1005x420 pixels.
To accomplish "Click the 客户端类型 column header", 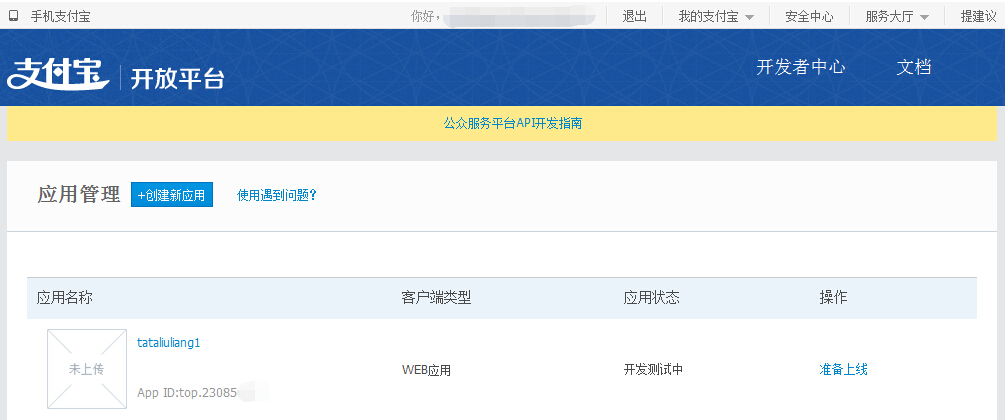I will coord(436,298).
